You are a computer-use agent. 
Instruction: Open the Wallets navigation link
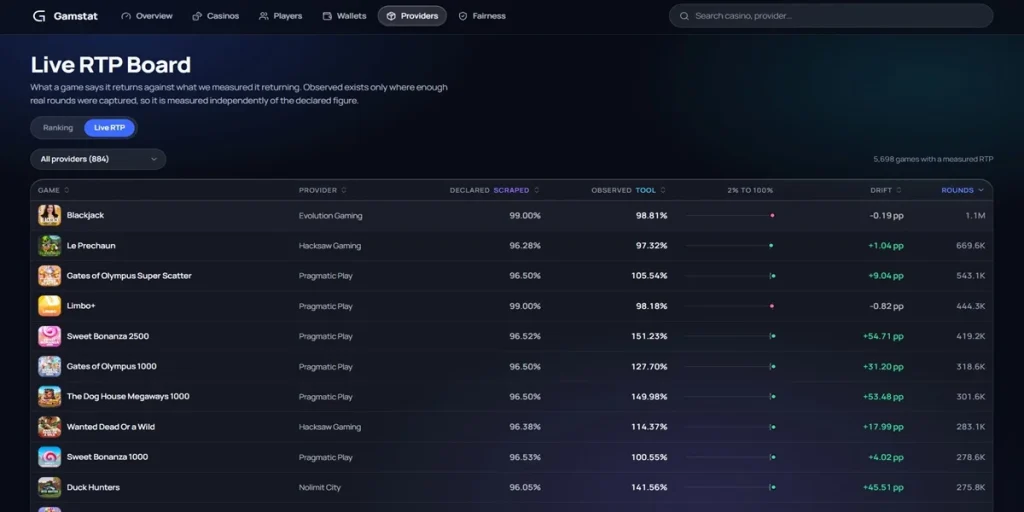344,16
